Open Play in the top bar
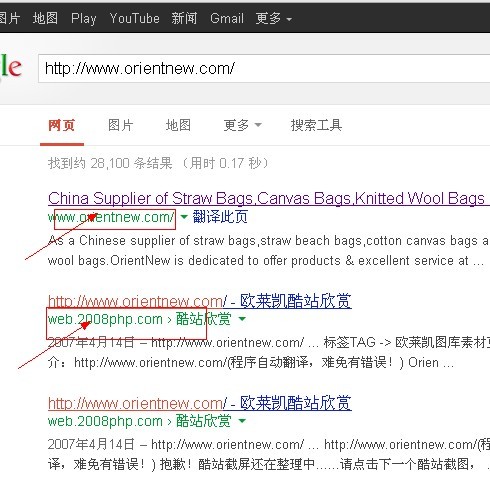Viewport: 490px width, 489px height. point(83,18)
